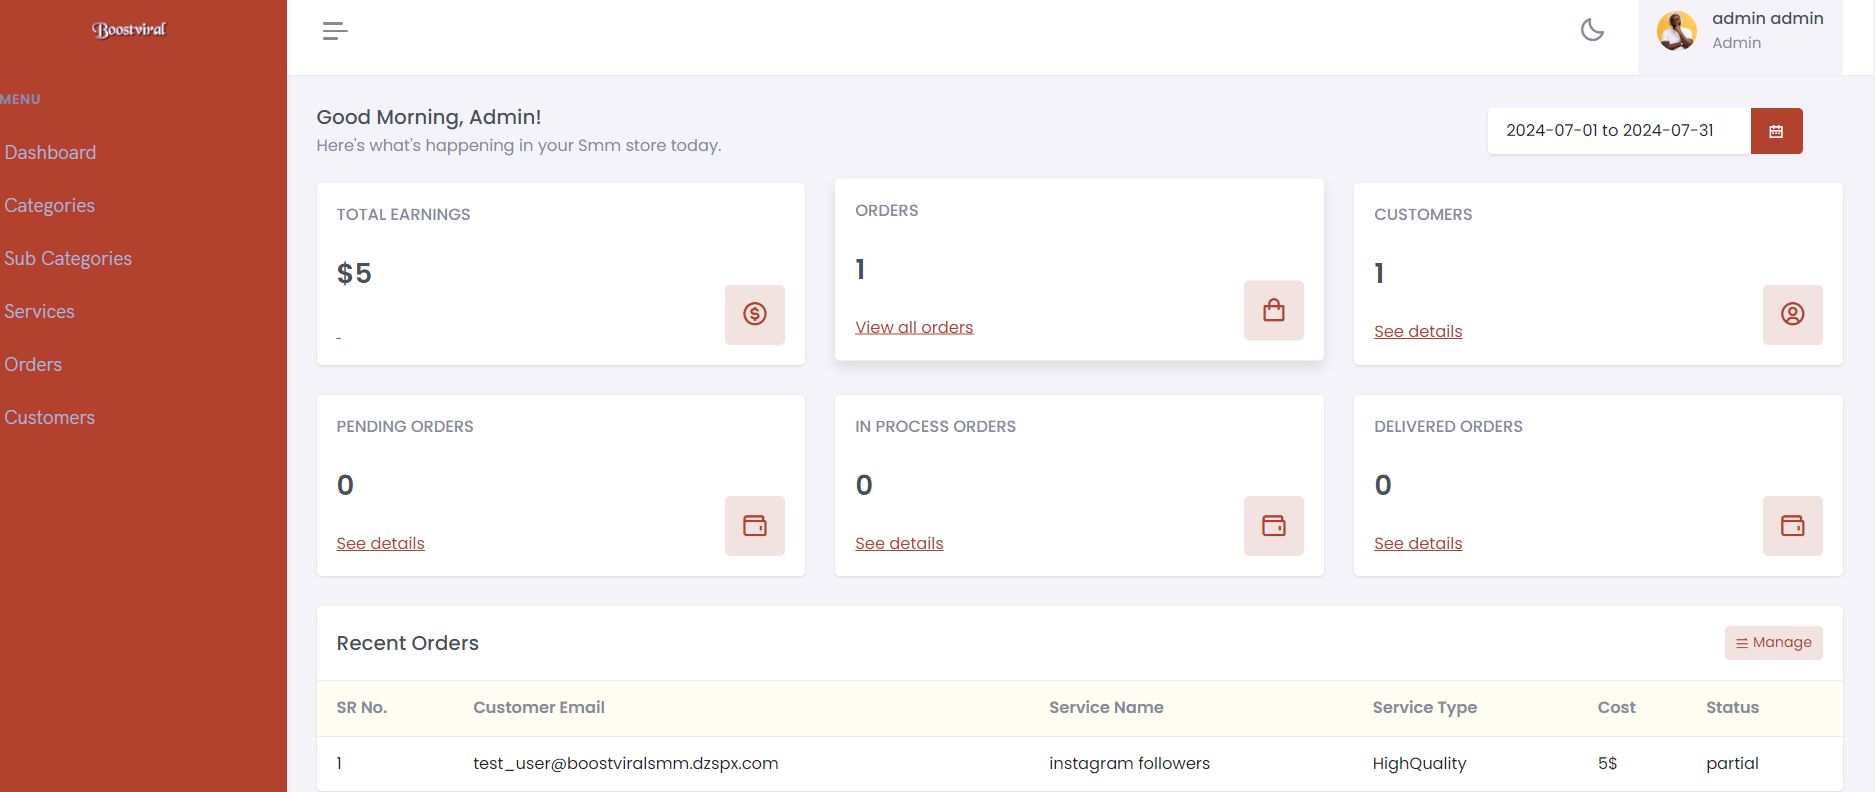Click the user icon in Customers card

coord(1792,314)
